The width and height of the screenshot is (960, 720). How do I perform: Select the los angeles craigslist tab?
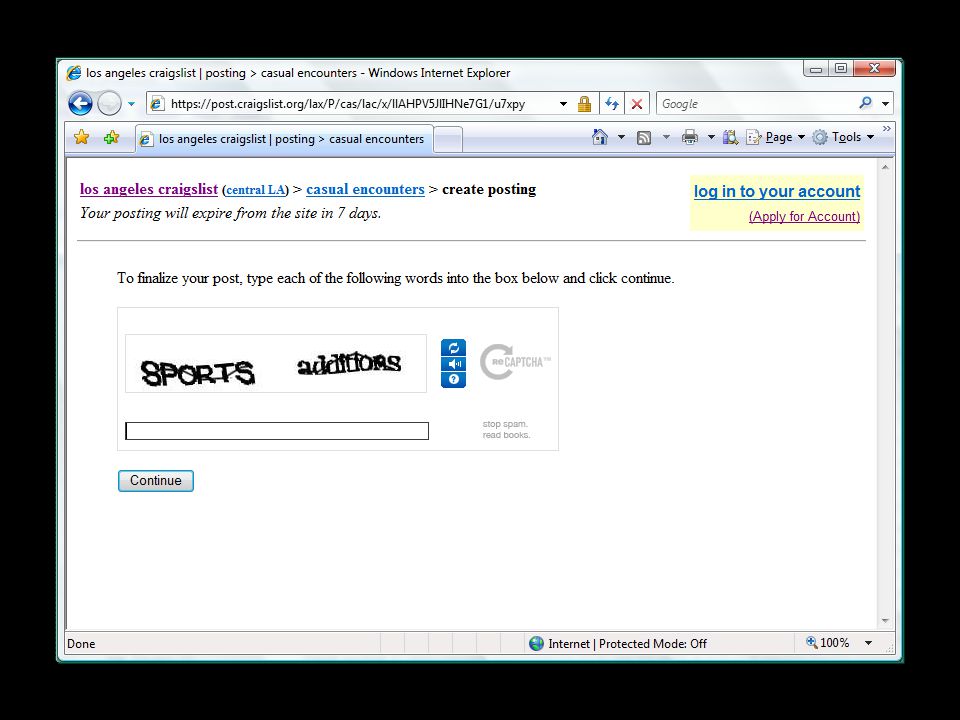click(285, 139)
